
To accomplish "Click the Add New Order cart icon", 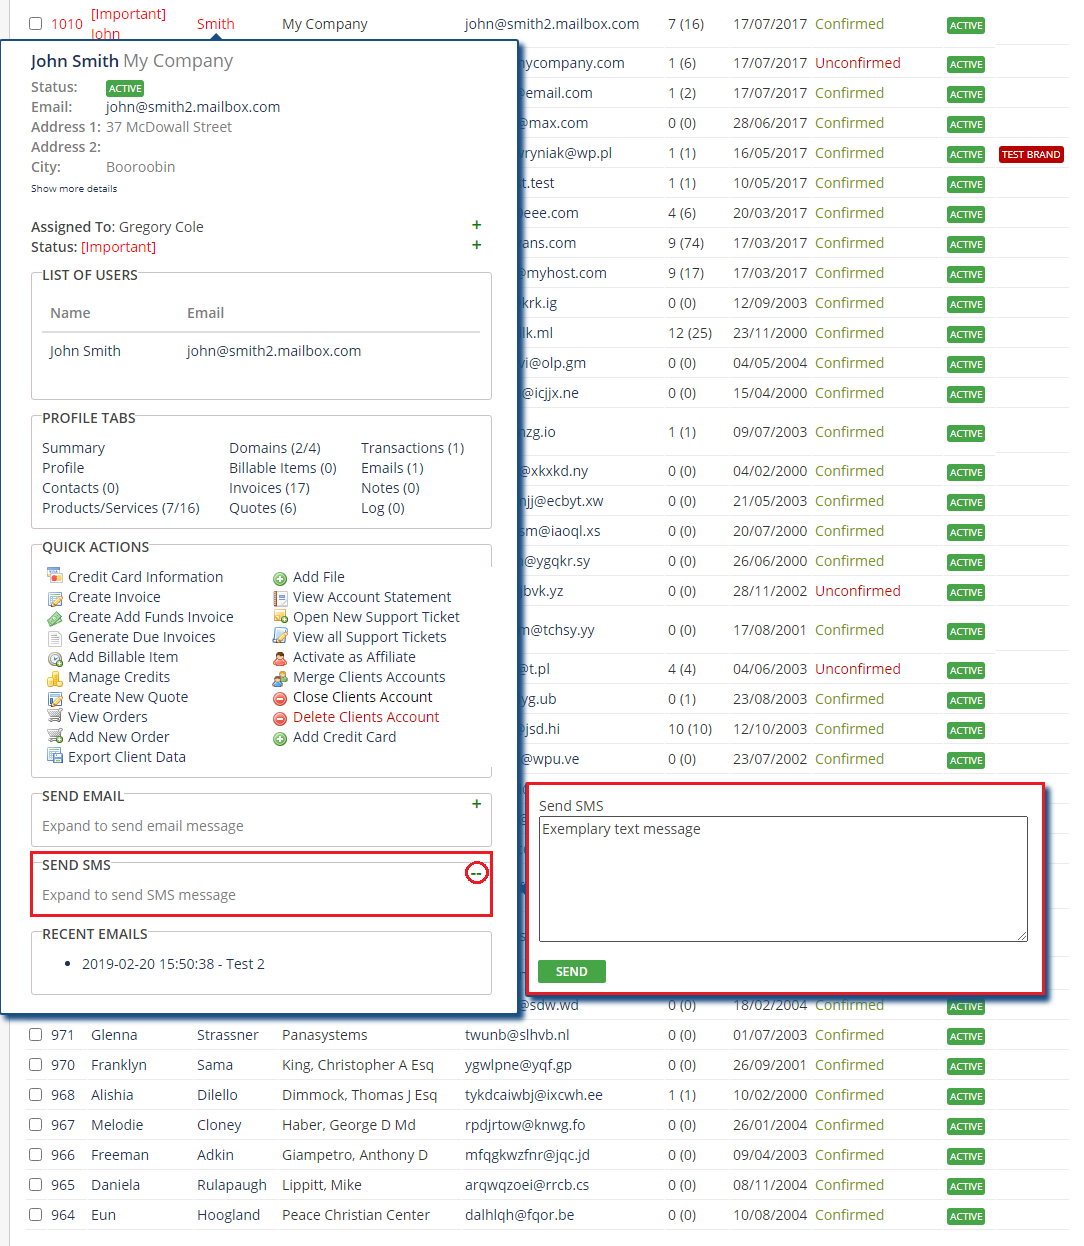I will click(55, 736).
